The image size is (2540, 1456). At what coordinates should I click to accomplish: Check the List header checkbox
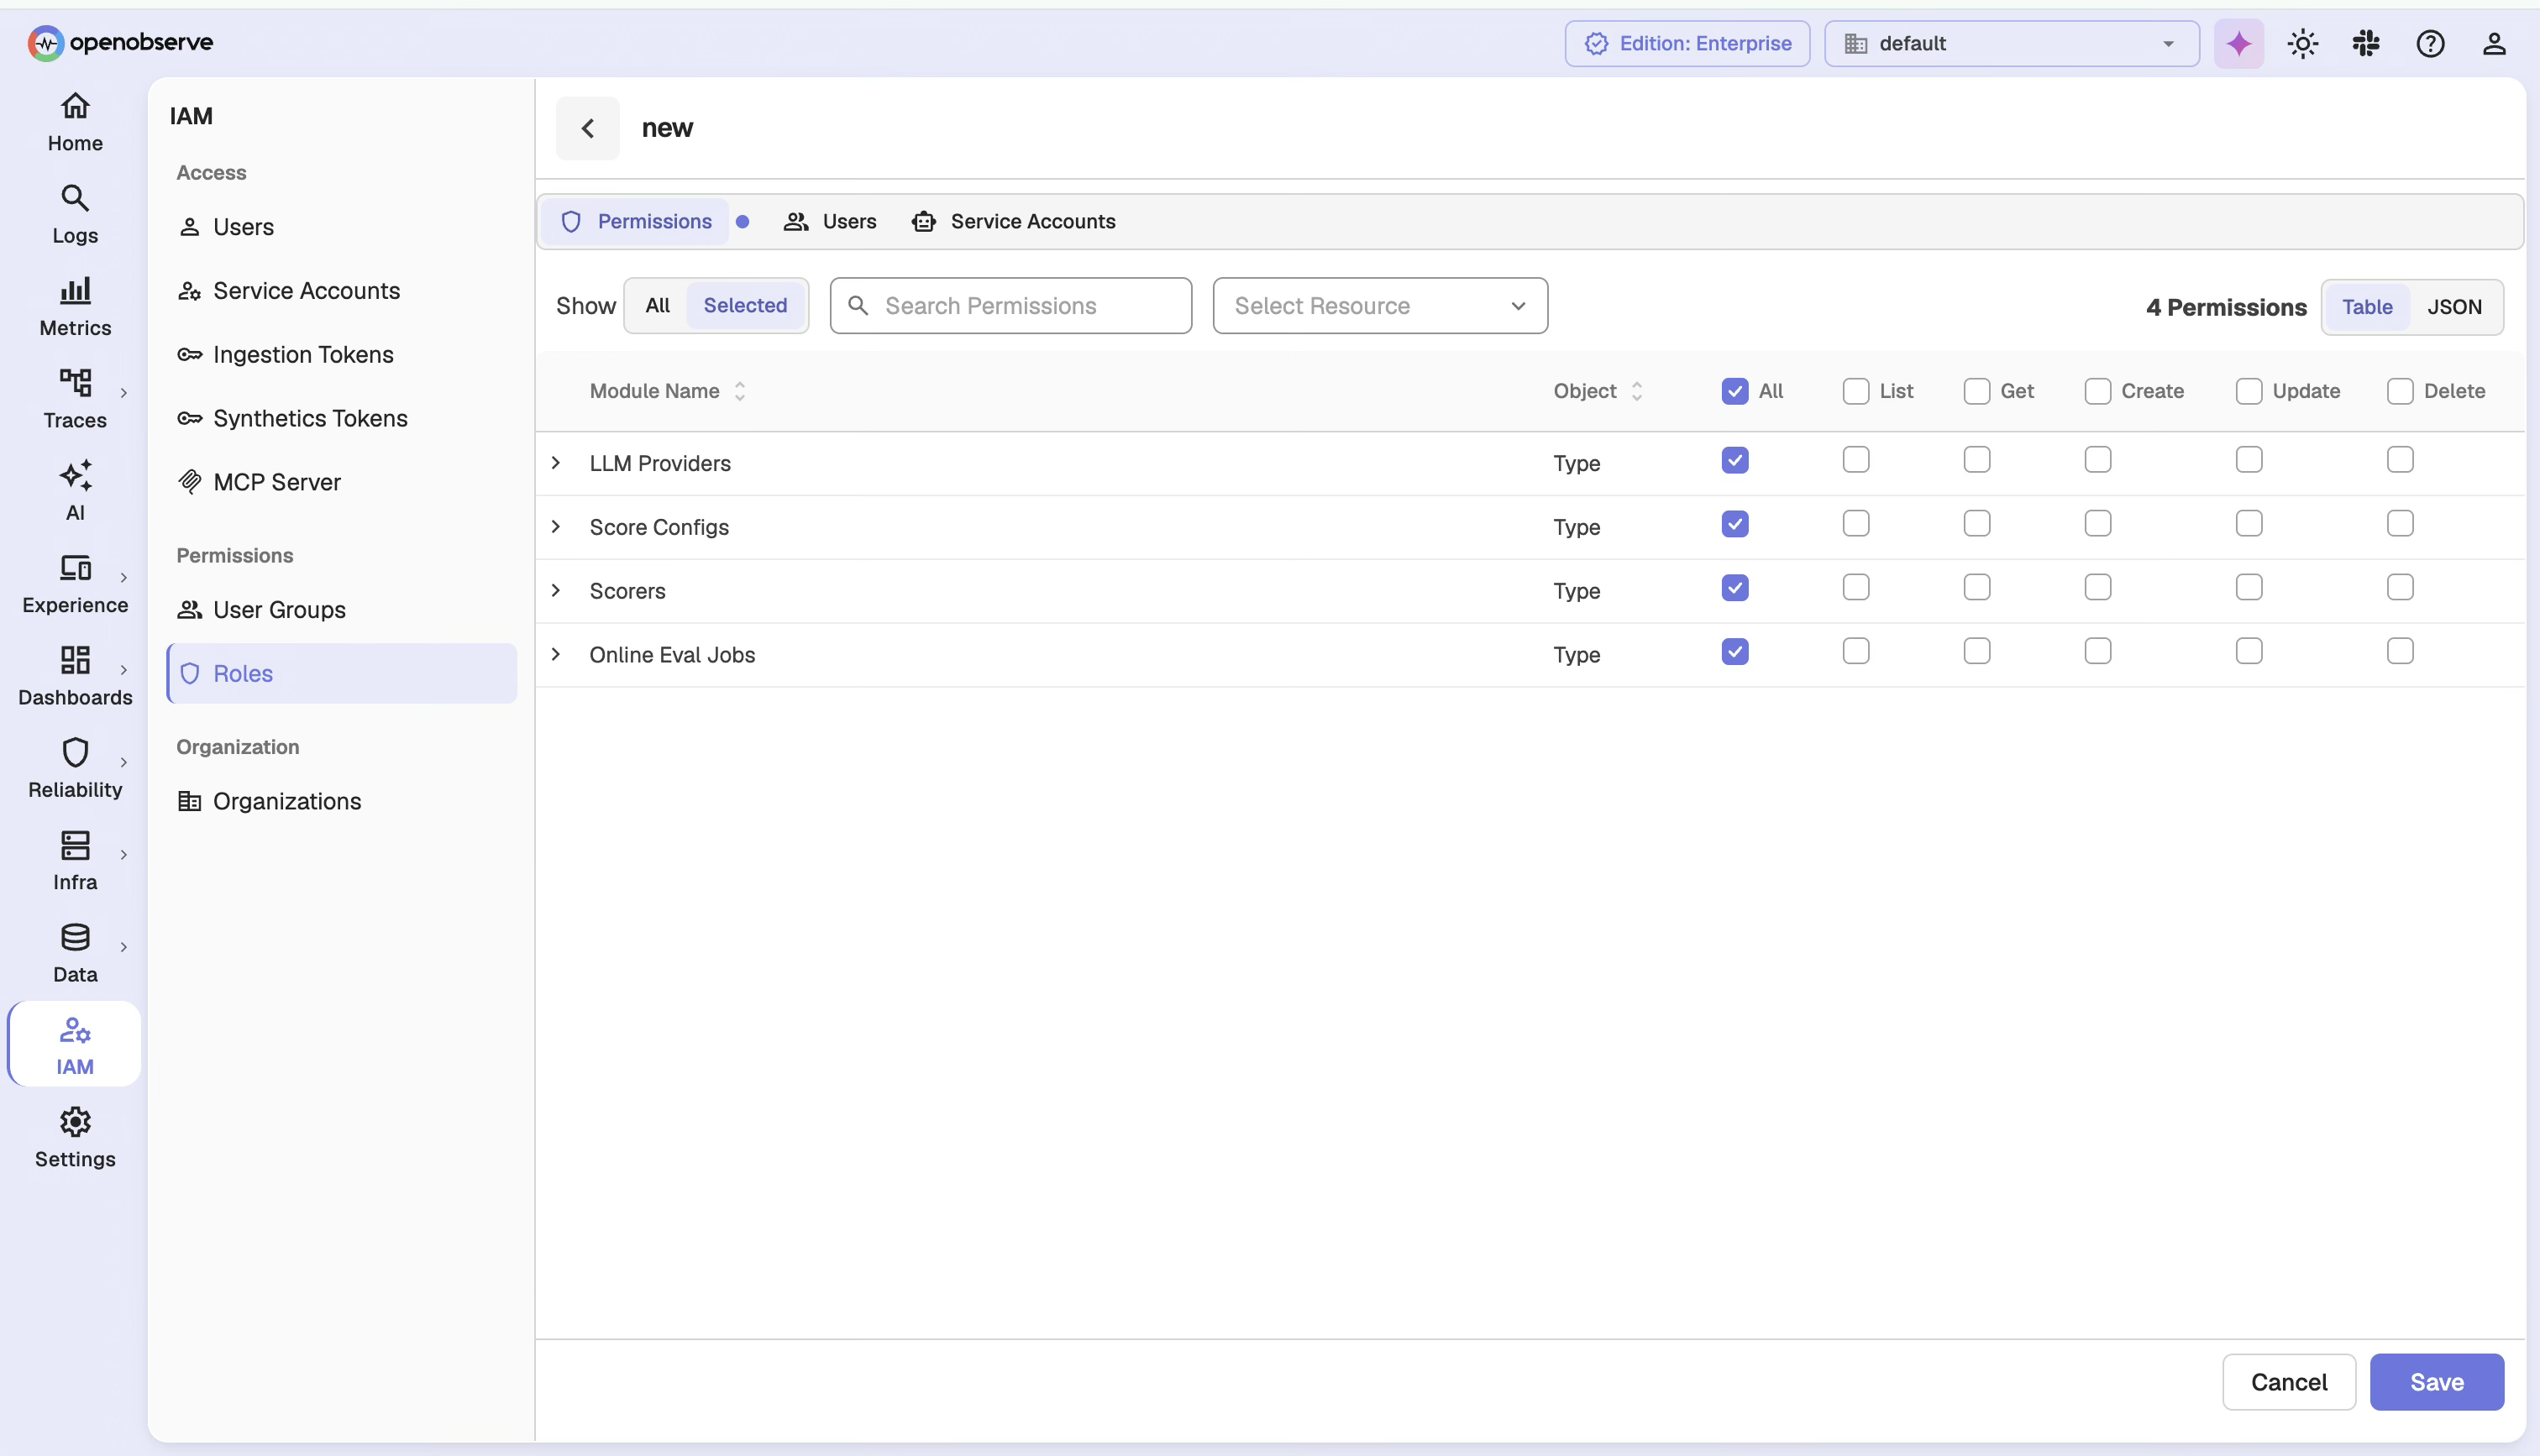[1856, 391]
